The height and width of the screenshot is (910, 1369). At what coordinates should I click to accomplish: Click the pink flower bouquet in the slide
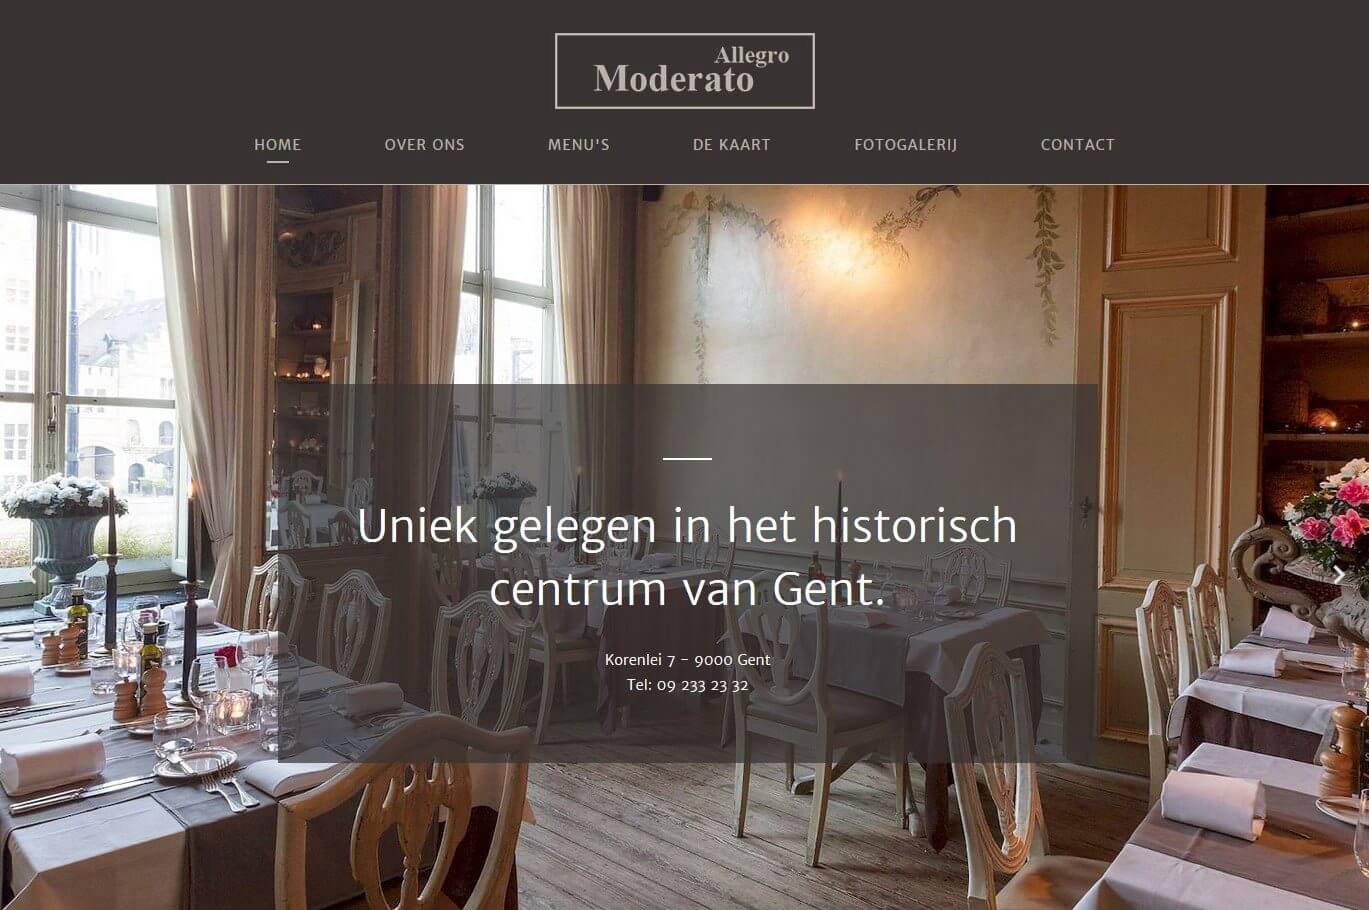pyautogui.click(x=1328, y=515)
